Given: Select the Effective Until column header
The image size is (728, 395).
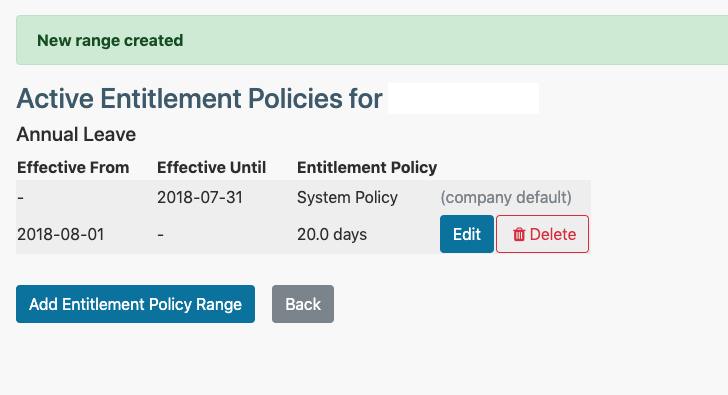Looking at the screenshot, I should pyautogui.click(x=211, y=167).
